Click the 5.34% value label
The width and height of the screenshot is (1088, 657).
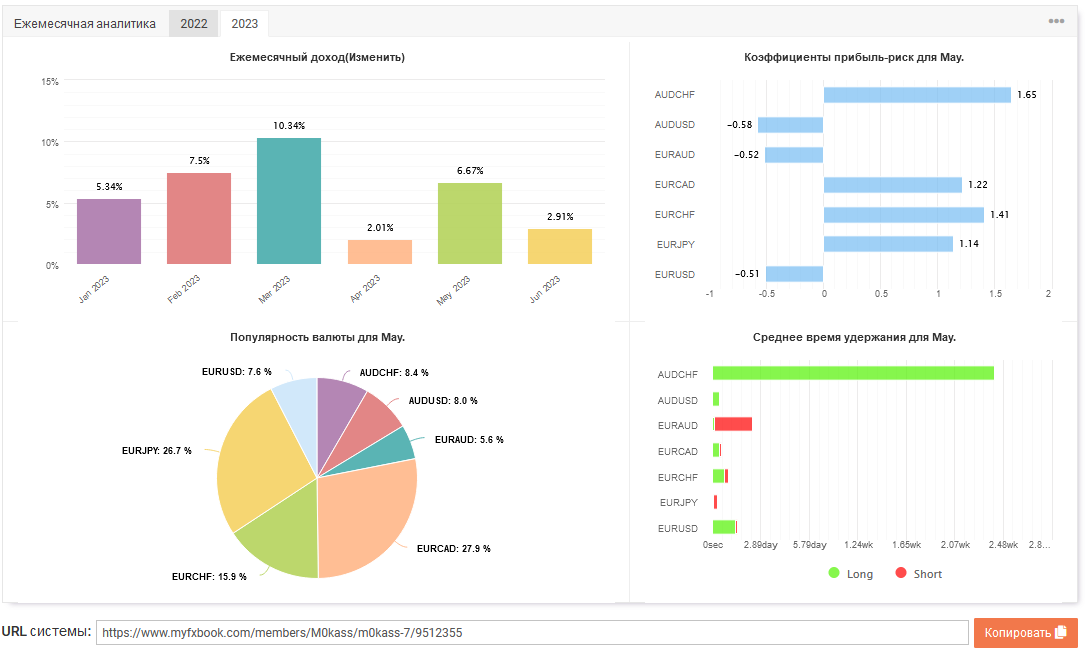click(109, 187)
